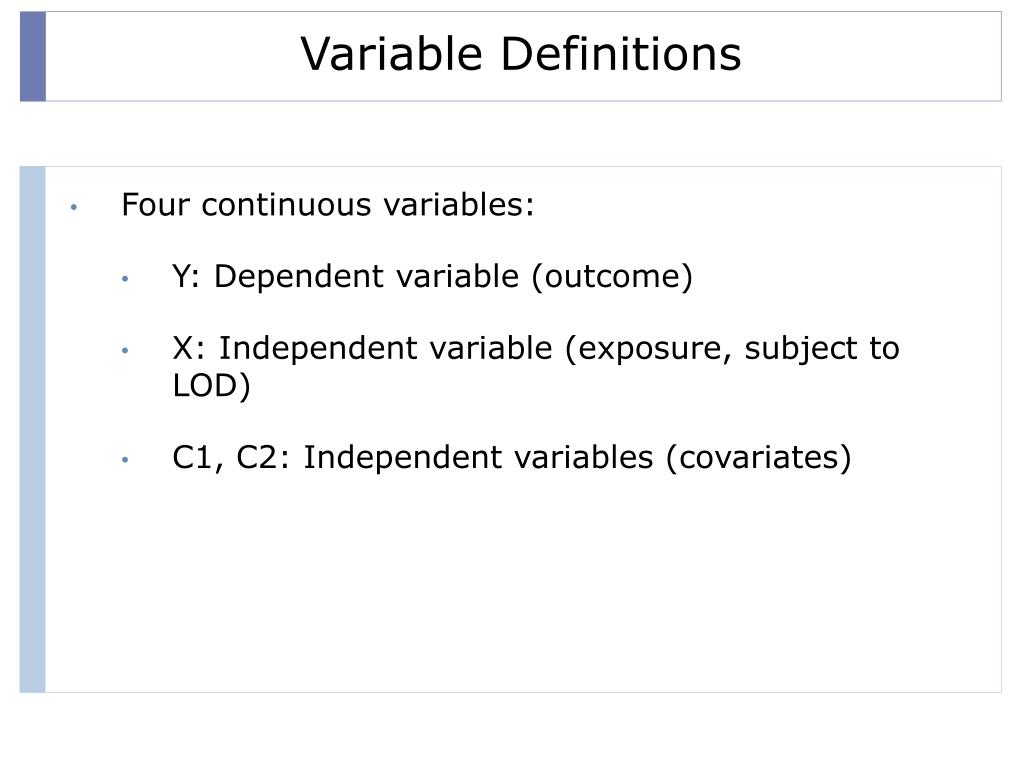Click the bullet dot before X: Independent
1024x768 pixels.
(125, 351)
